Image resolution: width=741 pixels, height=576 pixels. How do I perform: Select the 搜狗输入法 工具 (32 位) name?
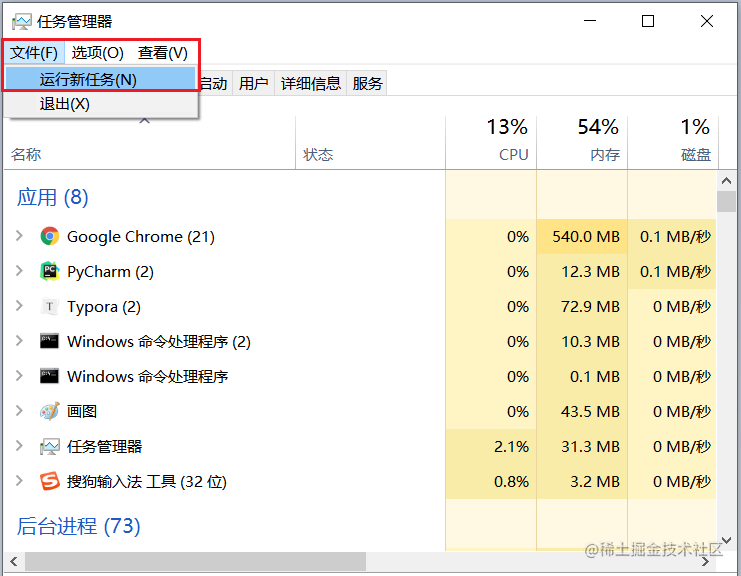point(147,481)
